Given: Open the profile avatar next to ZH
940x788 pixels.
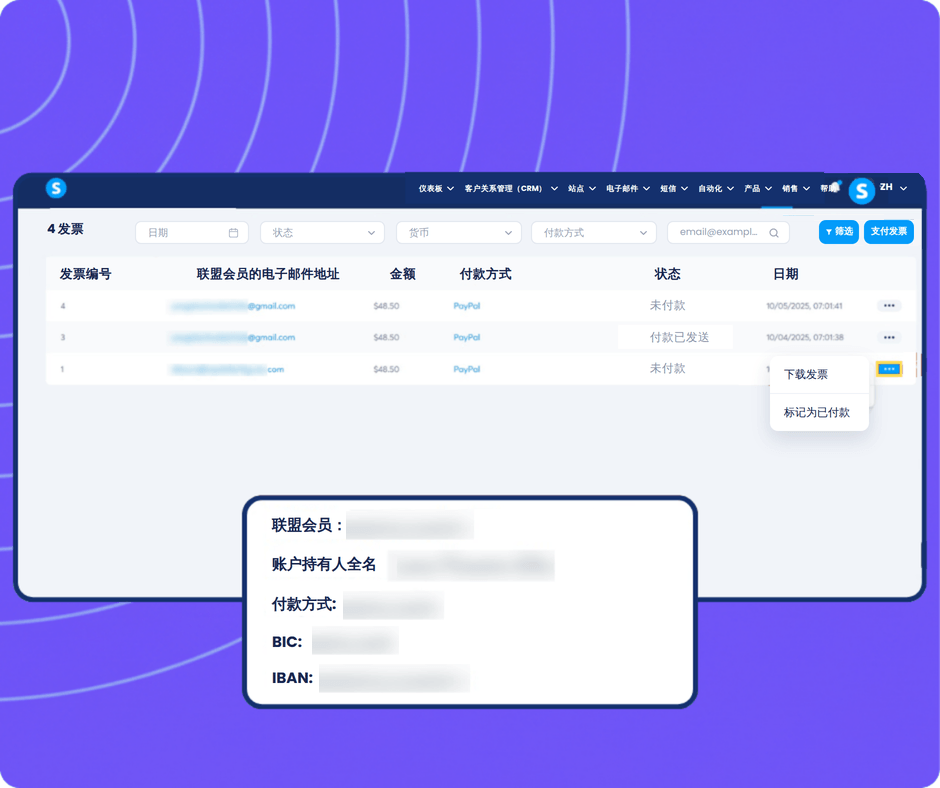Looking at the screenshot, I should coord(861,191).
